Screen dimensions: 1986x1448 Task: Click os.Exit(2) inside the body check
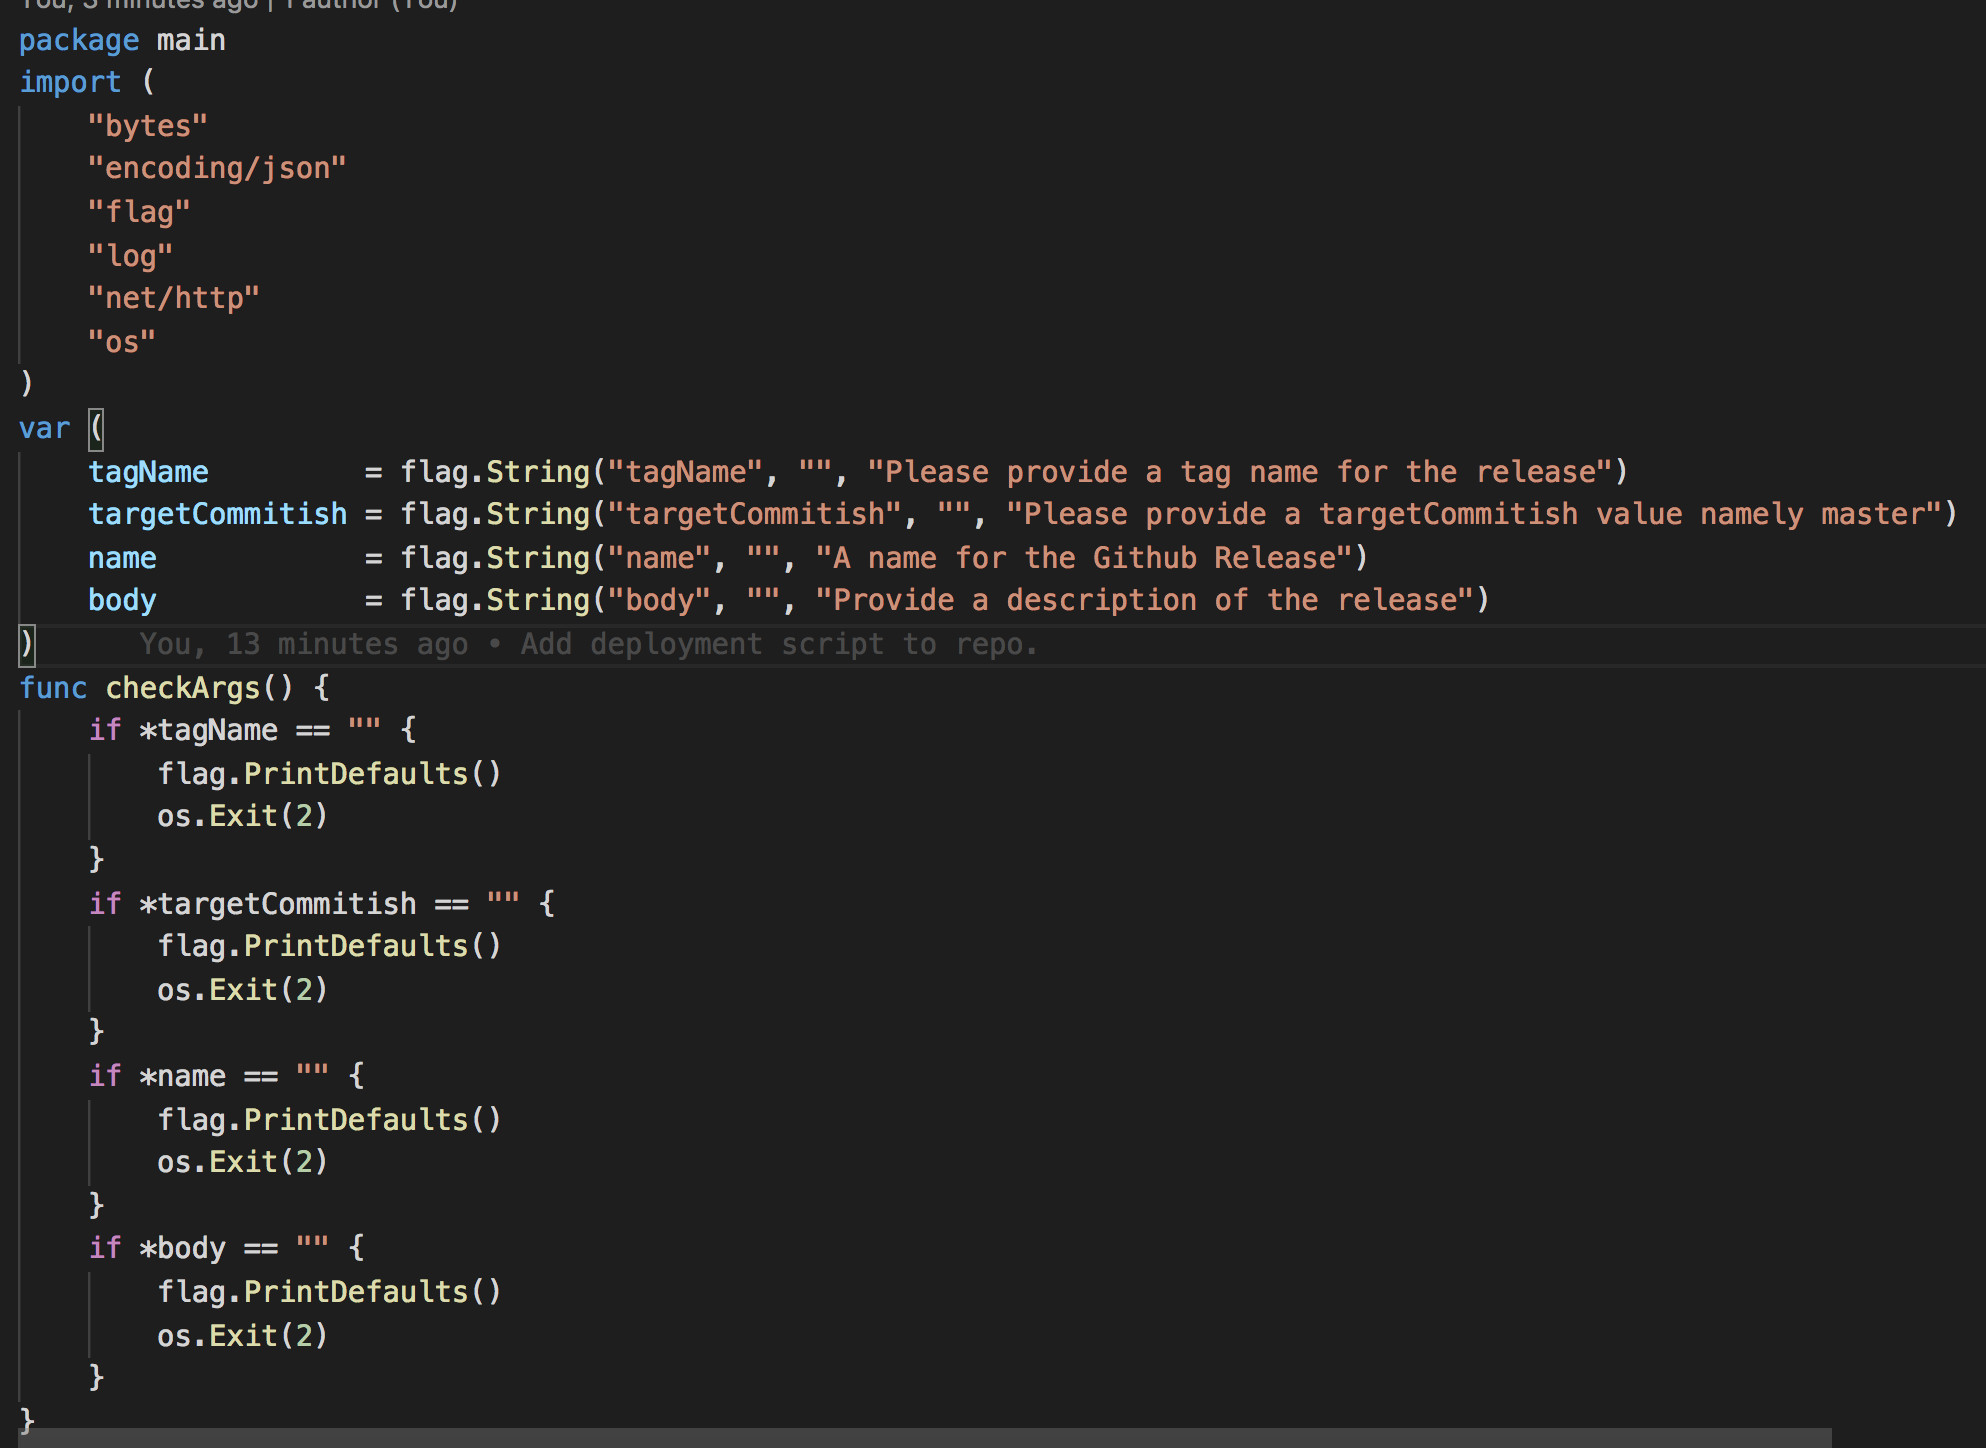(x=242, y=1336)
